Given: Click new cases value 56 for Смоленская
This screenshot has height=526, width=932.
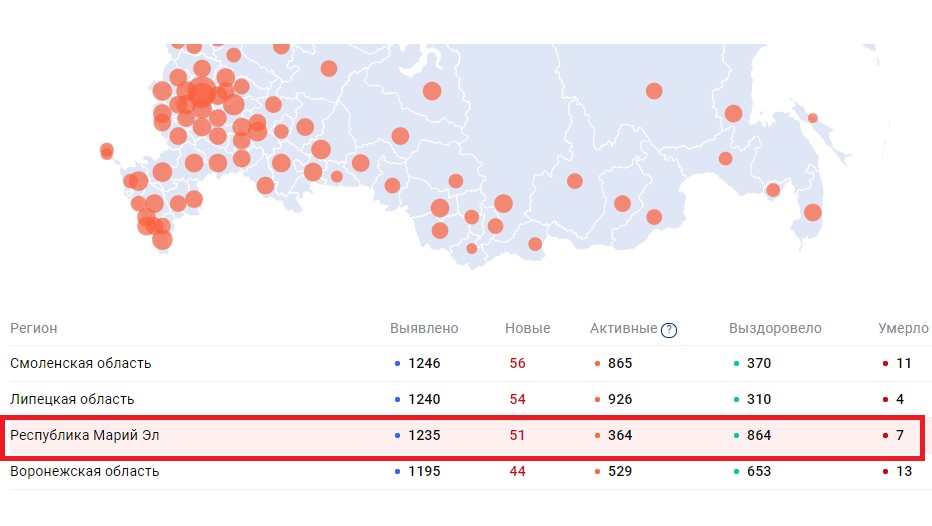Looking at the screenshot, I should (517, 363).
